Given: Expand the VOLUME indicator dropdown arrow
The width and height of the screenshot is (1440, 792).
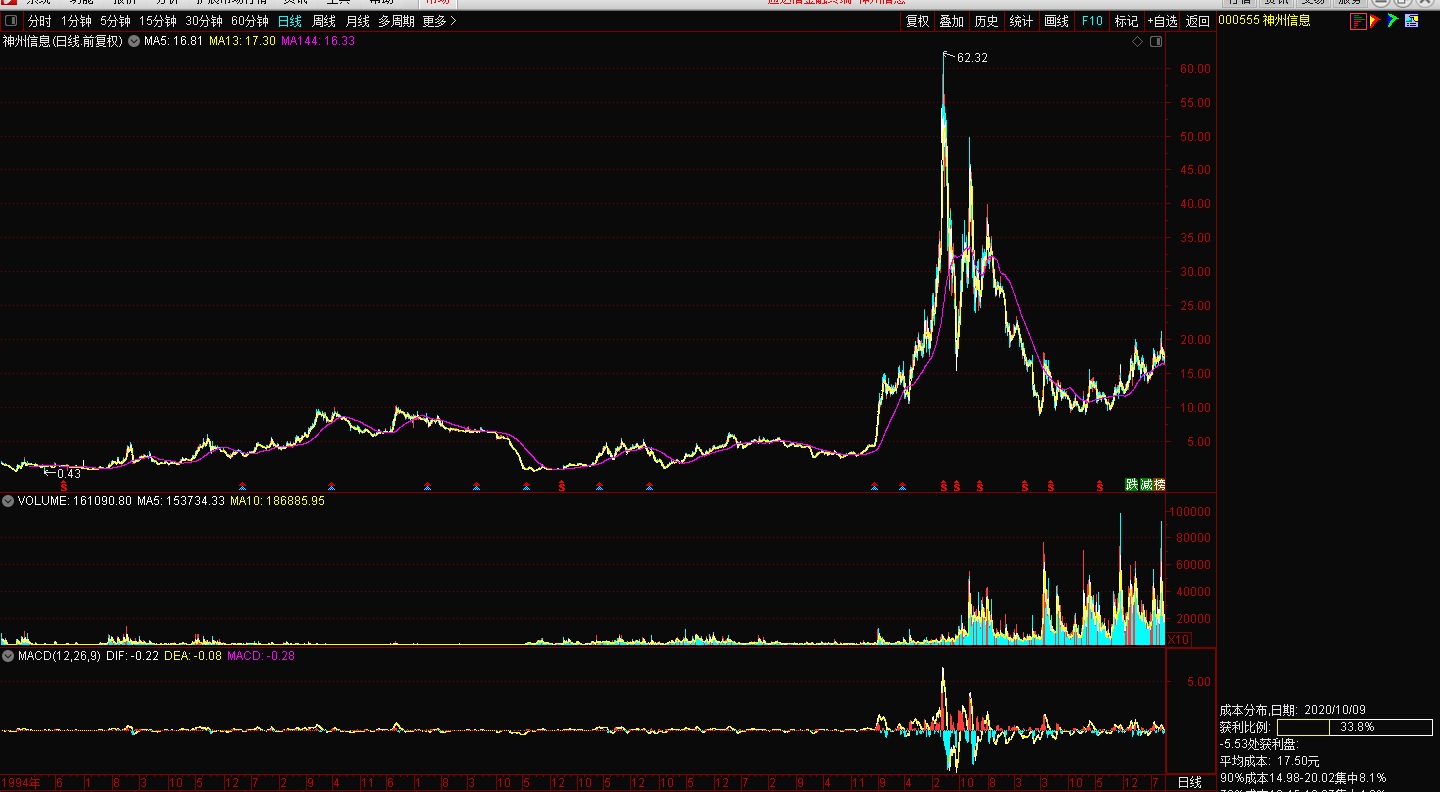Looking at the screenshot, I should point(8,501).
